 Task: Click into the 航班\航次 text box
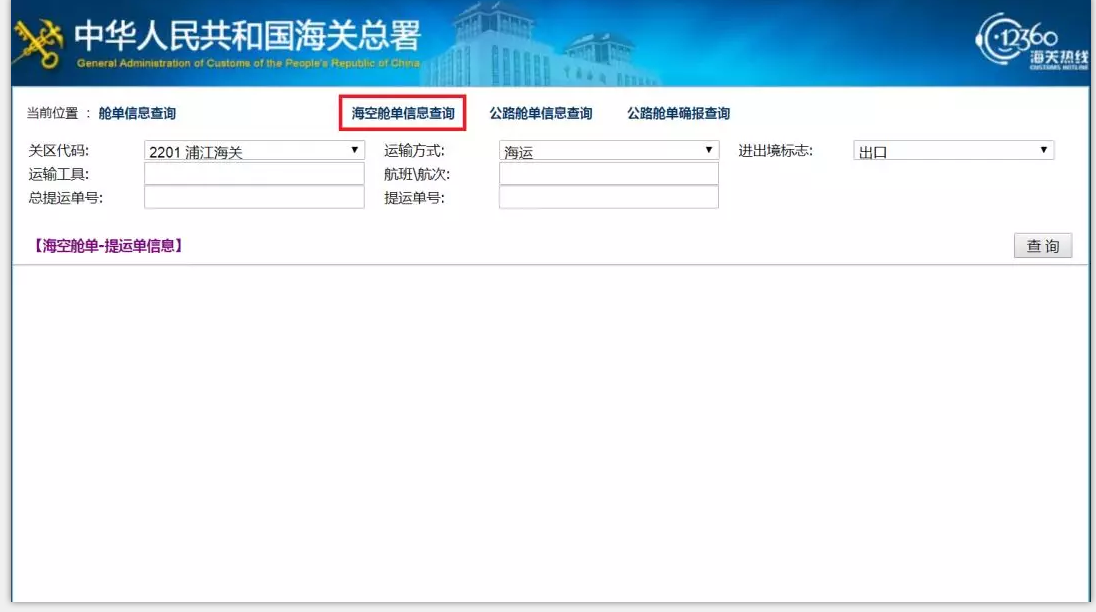point(608,174)
